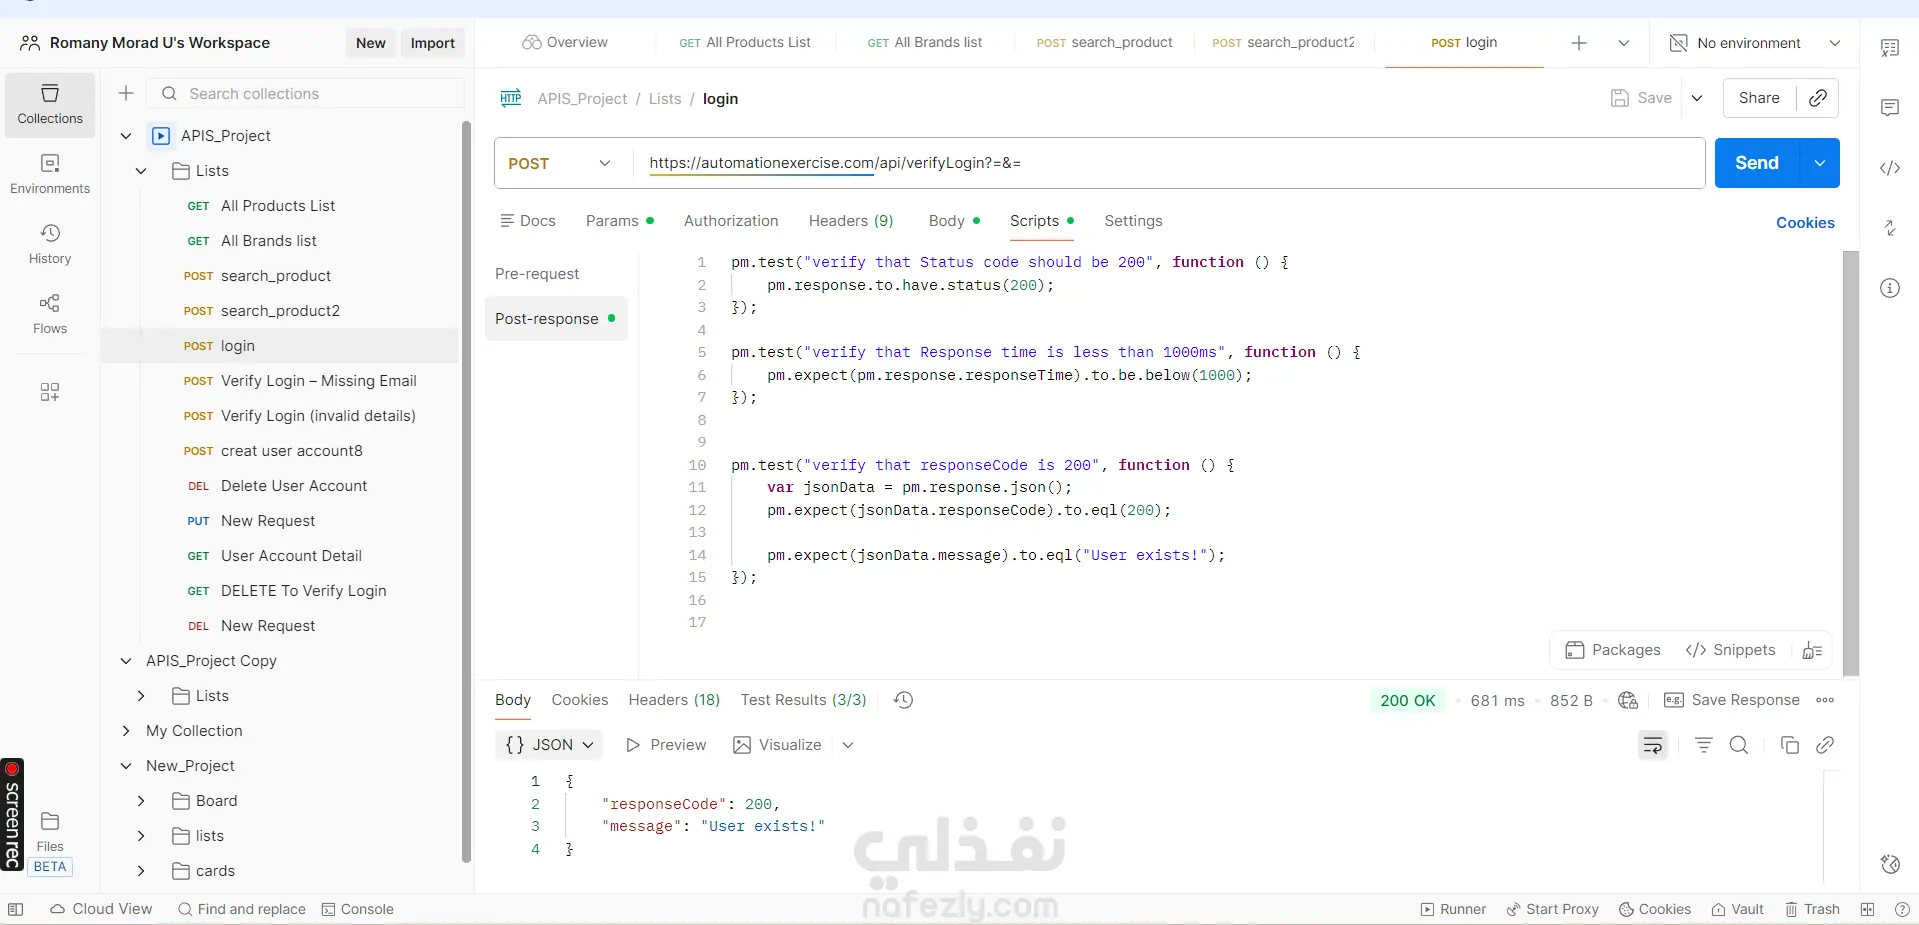Click the Send button

[1757, 163]
